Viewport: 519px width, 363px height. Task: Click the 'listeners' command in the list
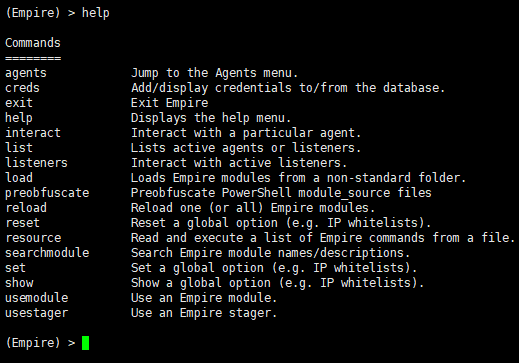point(36,163)
